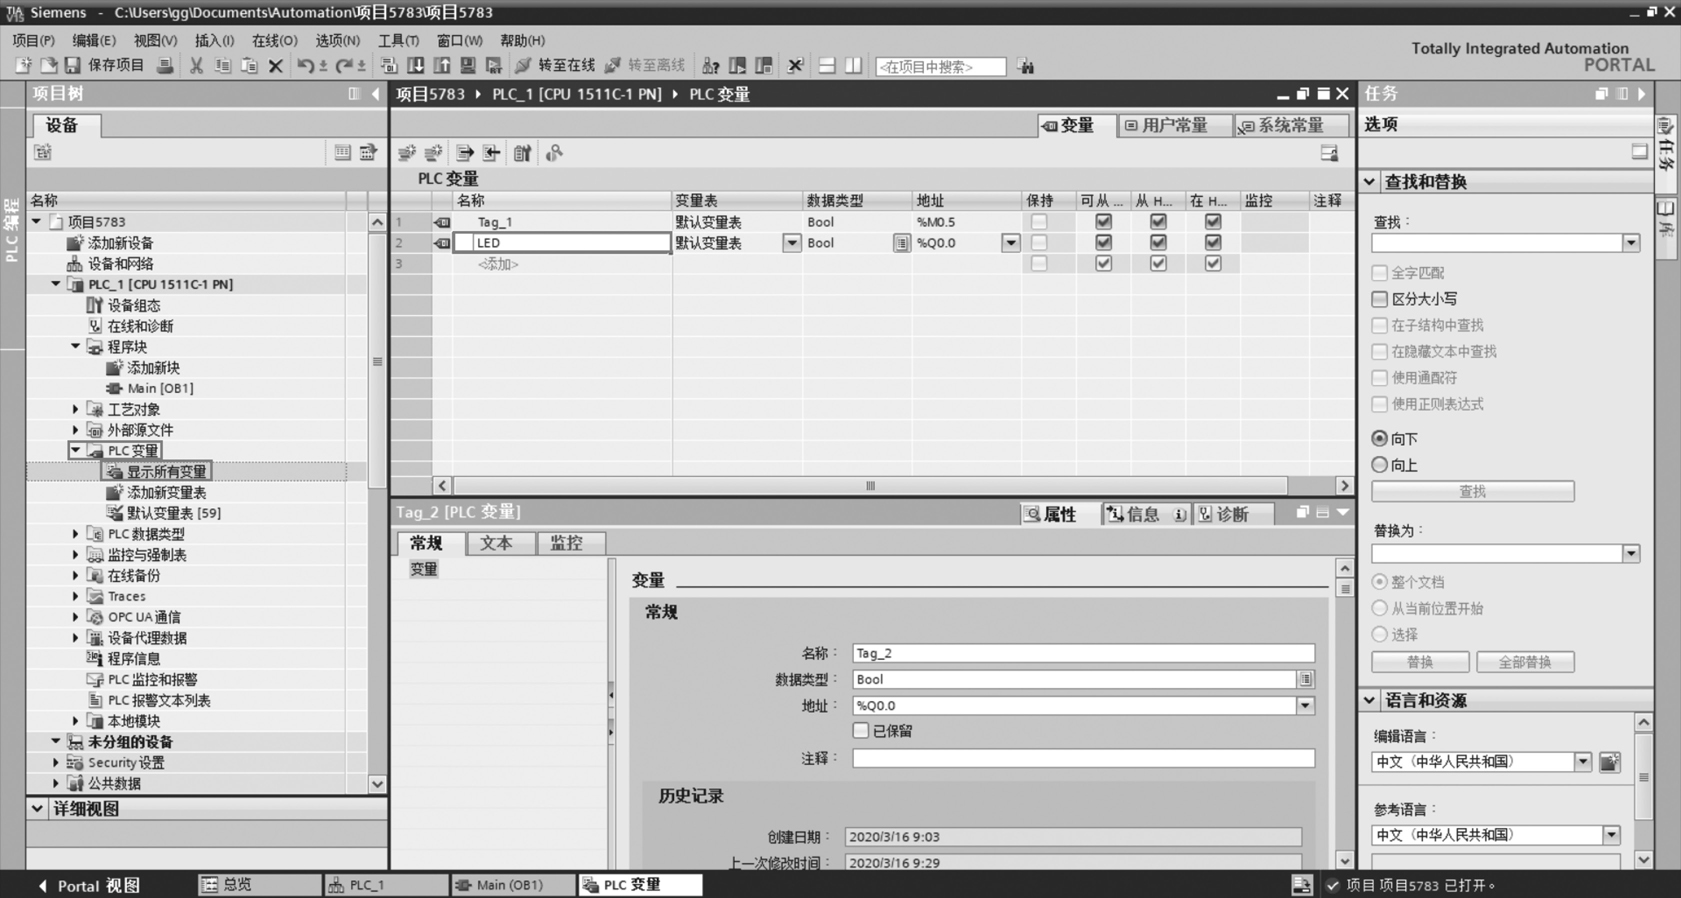Click 转至在线 go online button

tap(555, 66)
